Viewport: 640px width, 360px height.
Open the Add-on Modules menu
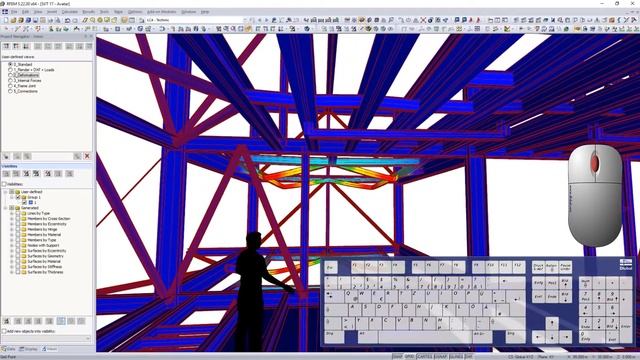[x=161, y=12]
